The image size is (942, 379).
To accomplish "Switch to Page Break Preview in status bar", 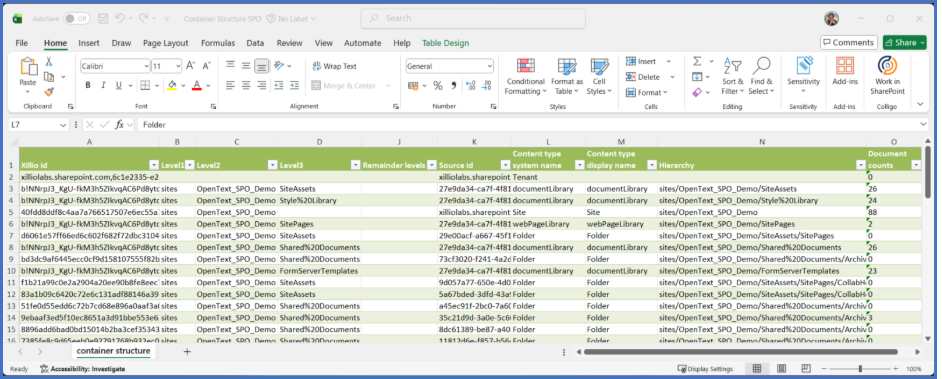I will coord(805,368).
